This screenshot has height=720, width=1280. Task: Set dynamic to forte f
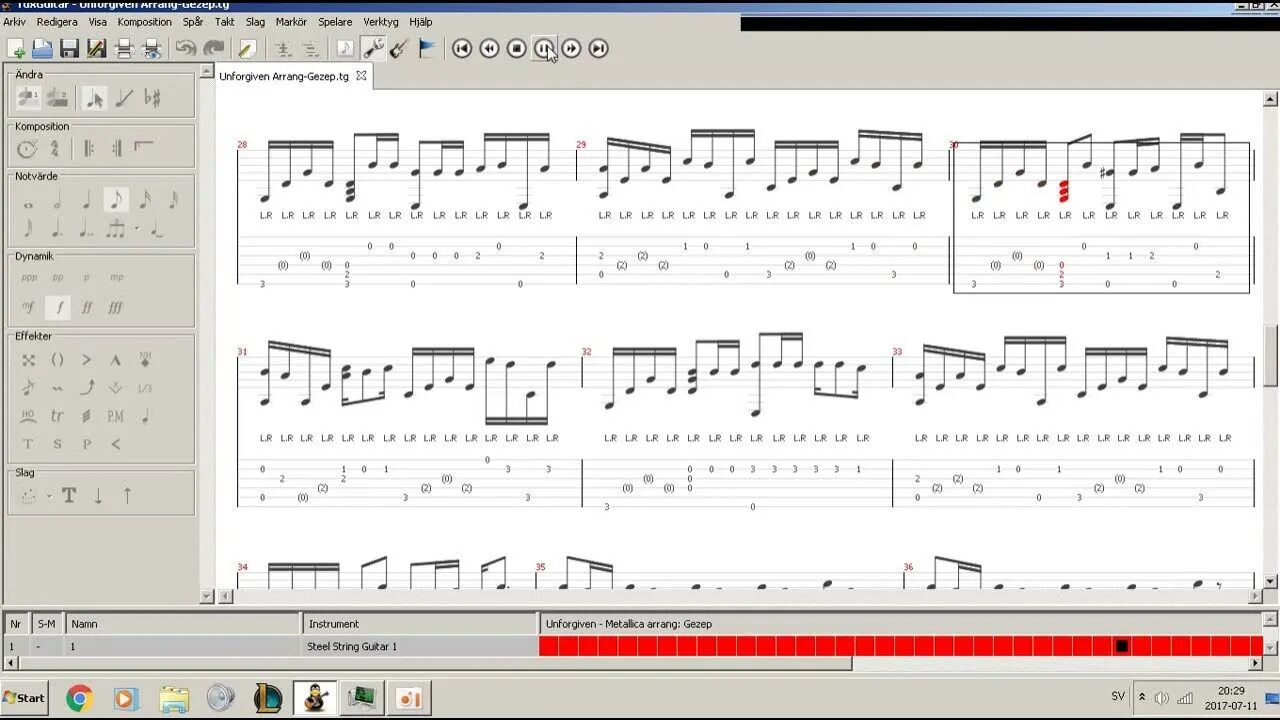[58, 307]
